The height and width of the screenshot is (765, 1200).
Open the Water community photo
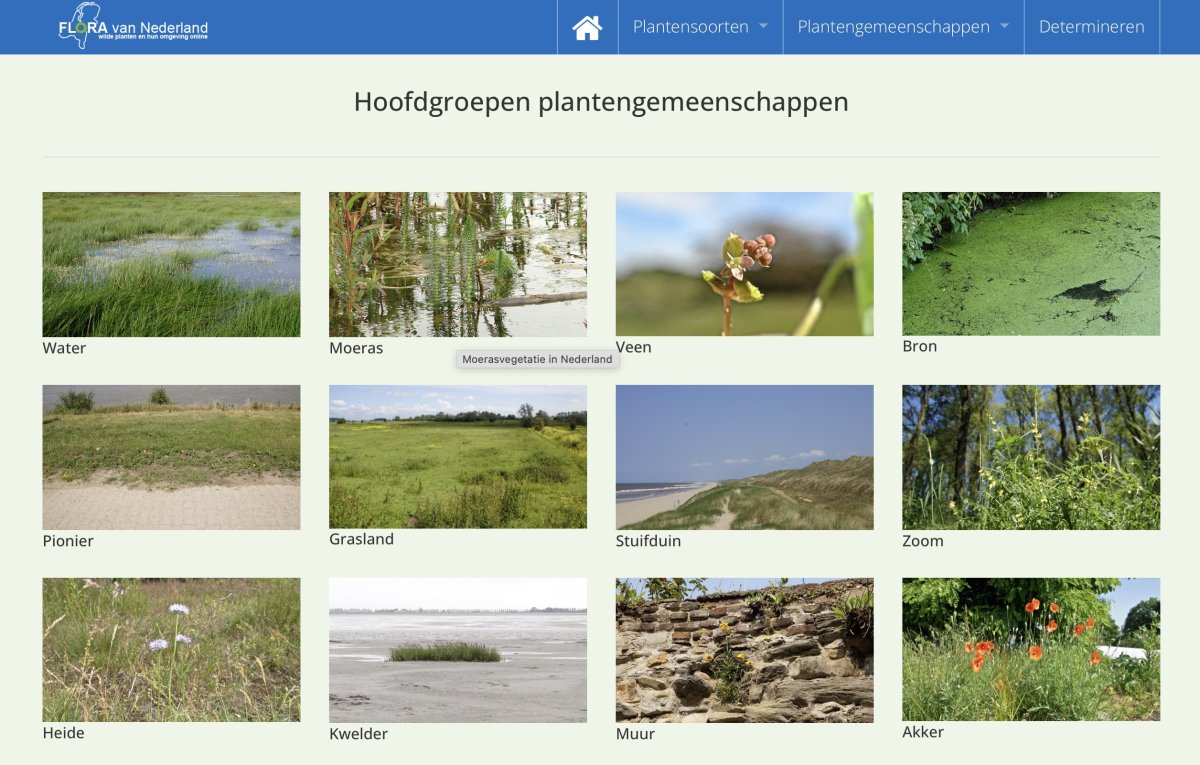coord(171,264)
